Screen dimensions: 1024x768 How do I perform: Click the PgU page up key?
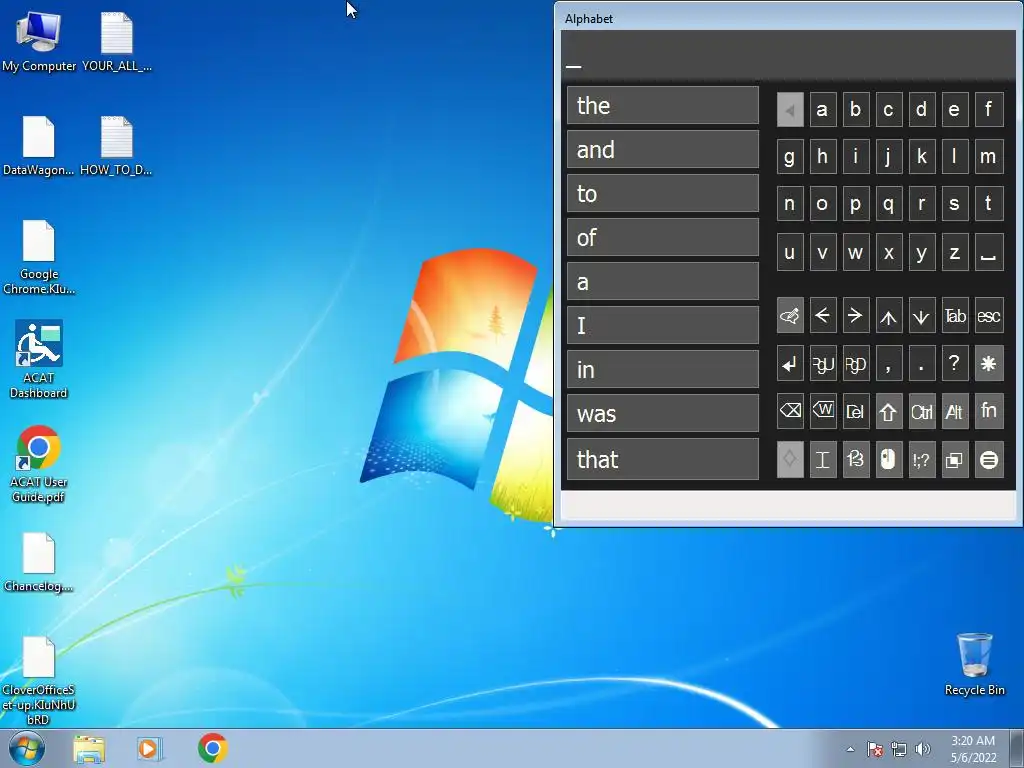(x=823, y=364)
